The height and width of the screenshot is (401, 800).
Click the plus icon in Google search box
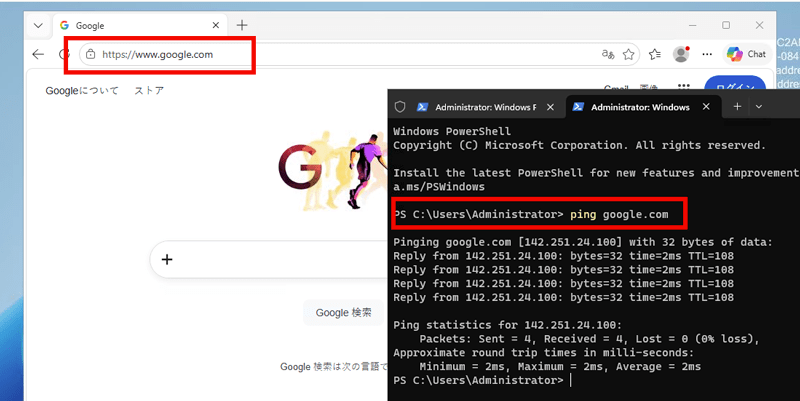[167, 260]
